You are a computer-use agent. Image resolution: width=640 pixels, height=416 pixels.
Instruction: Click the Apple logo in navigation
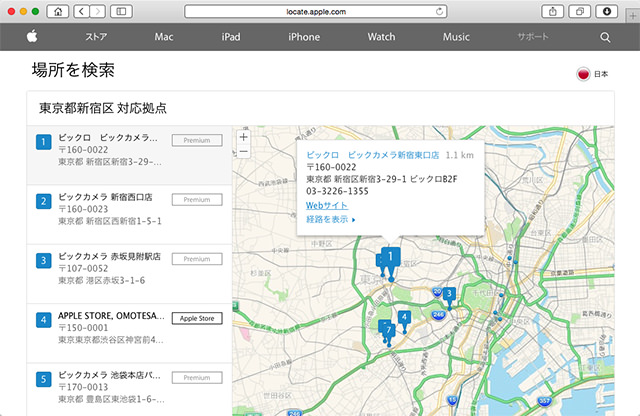[32, 36]
